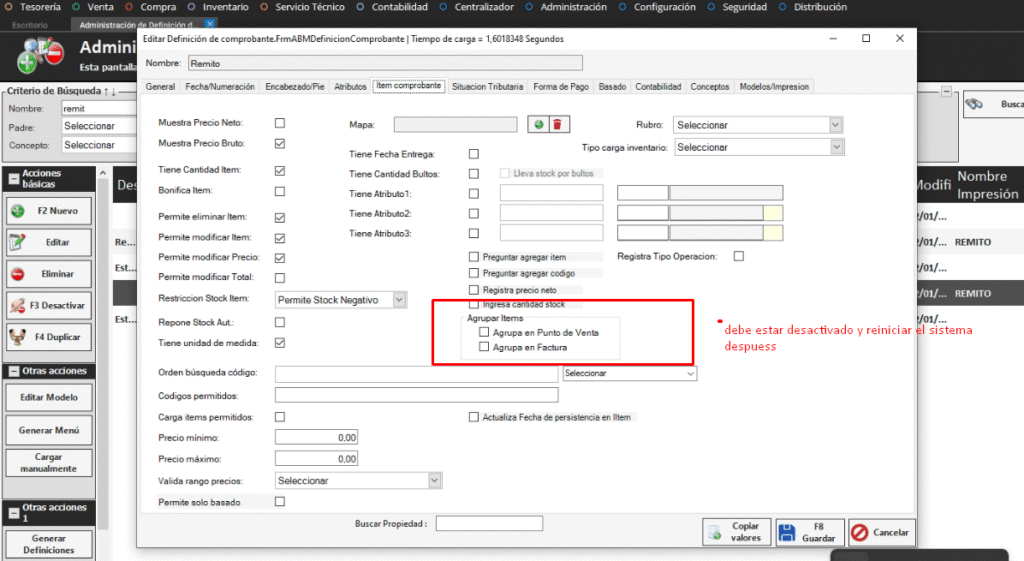The height and width of the screenshot is (561, 1024).
Task: Click the Cancelar button with red icon
Action: (x=880, y=532)
